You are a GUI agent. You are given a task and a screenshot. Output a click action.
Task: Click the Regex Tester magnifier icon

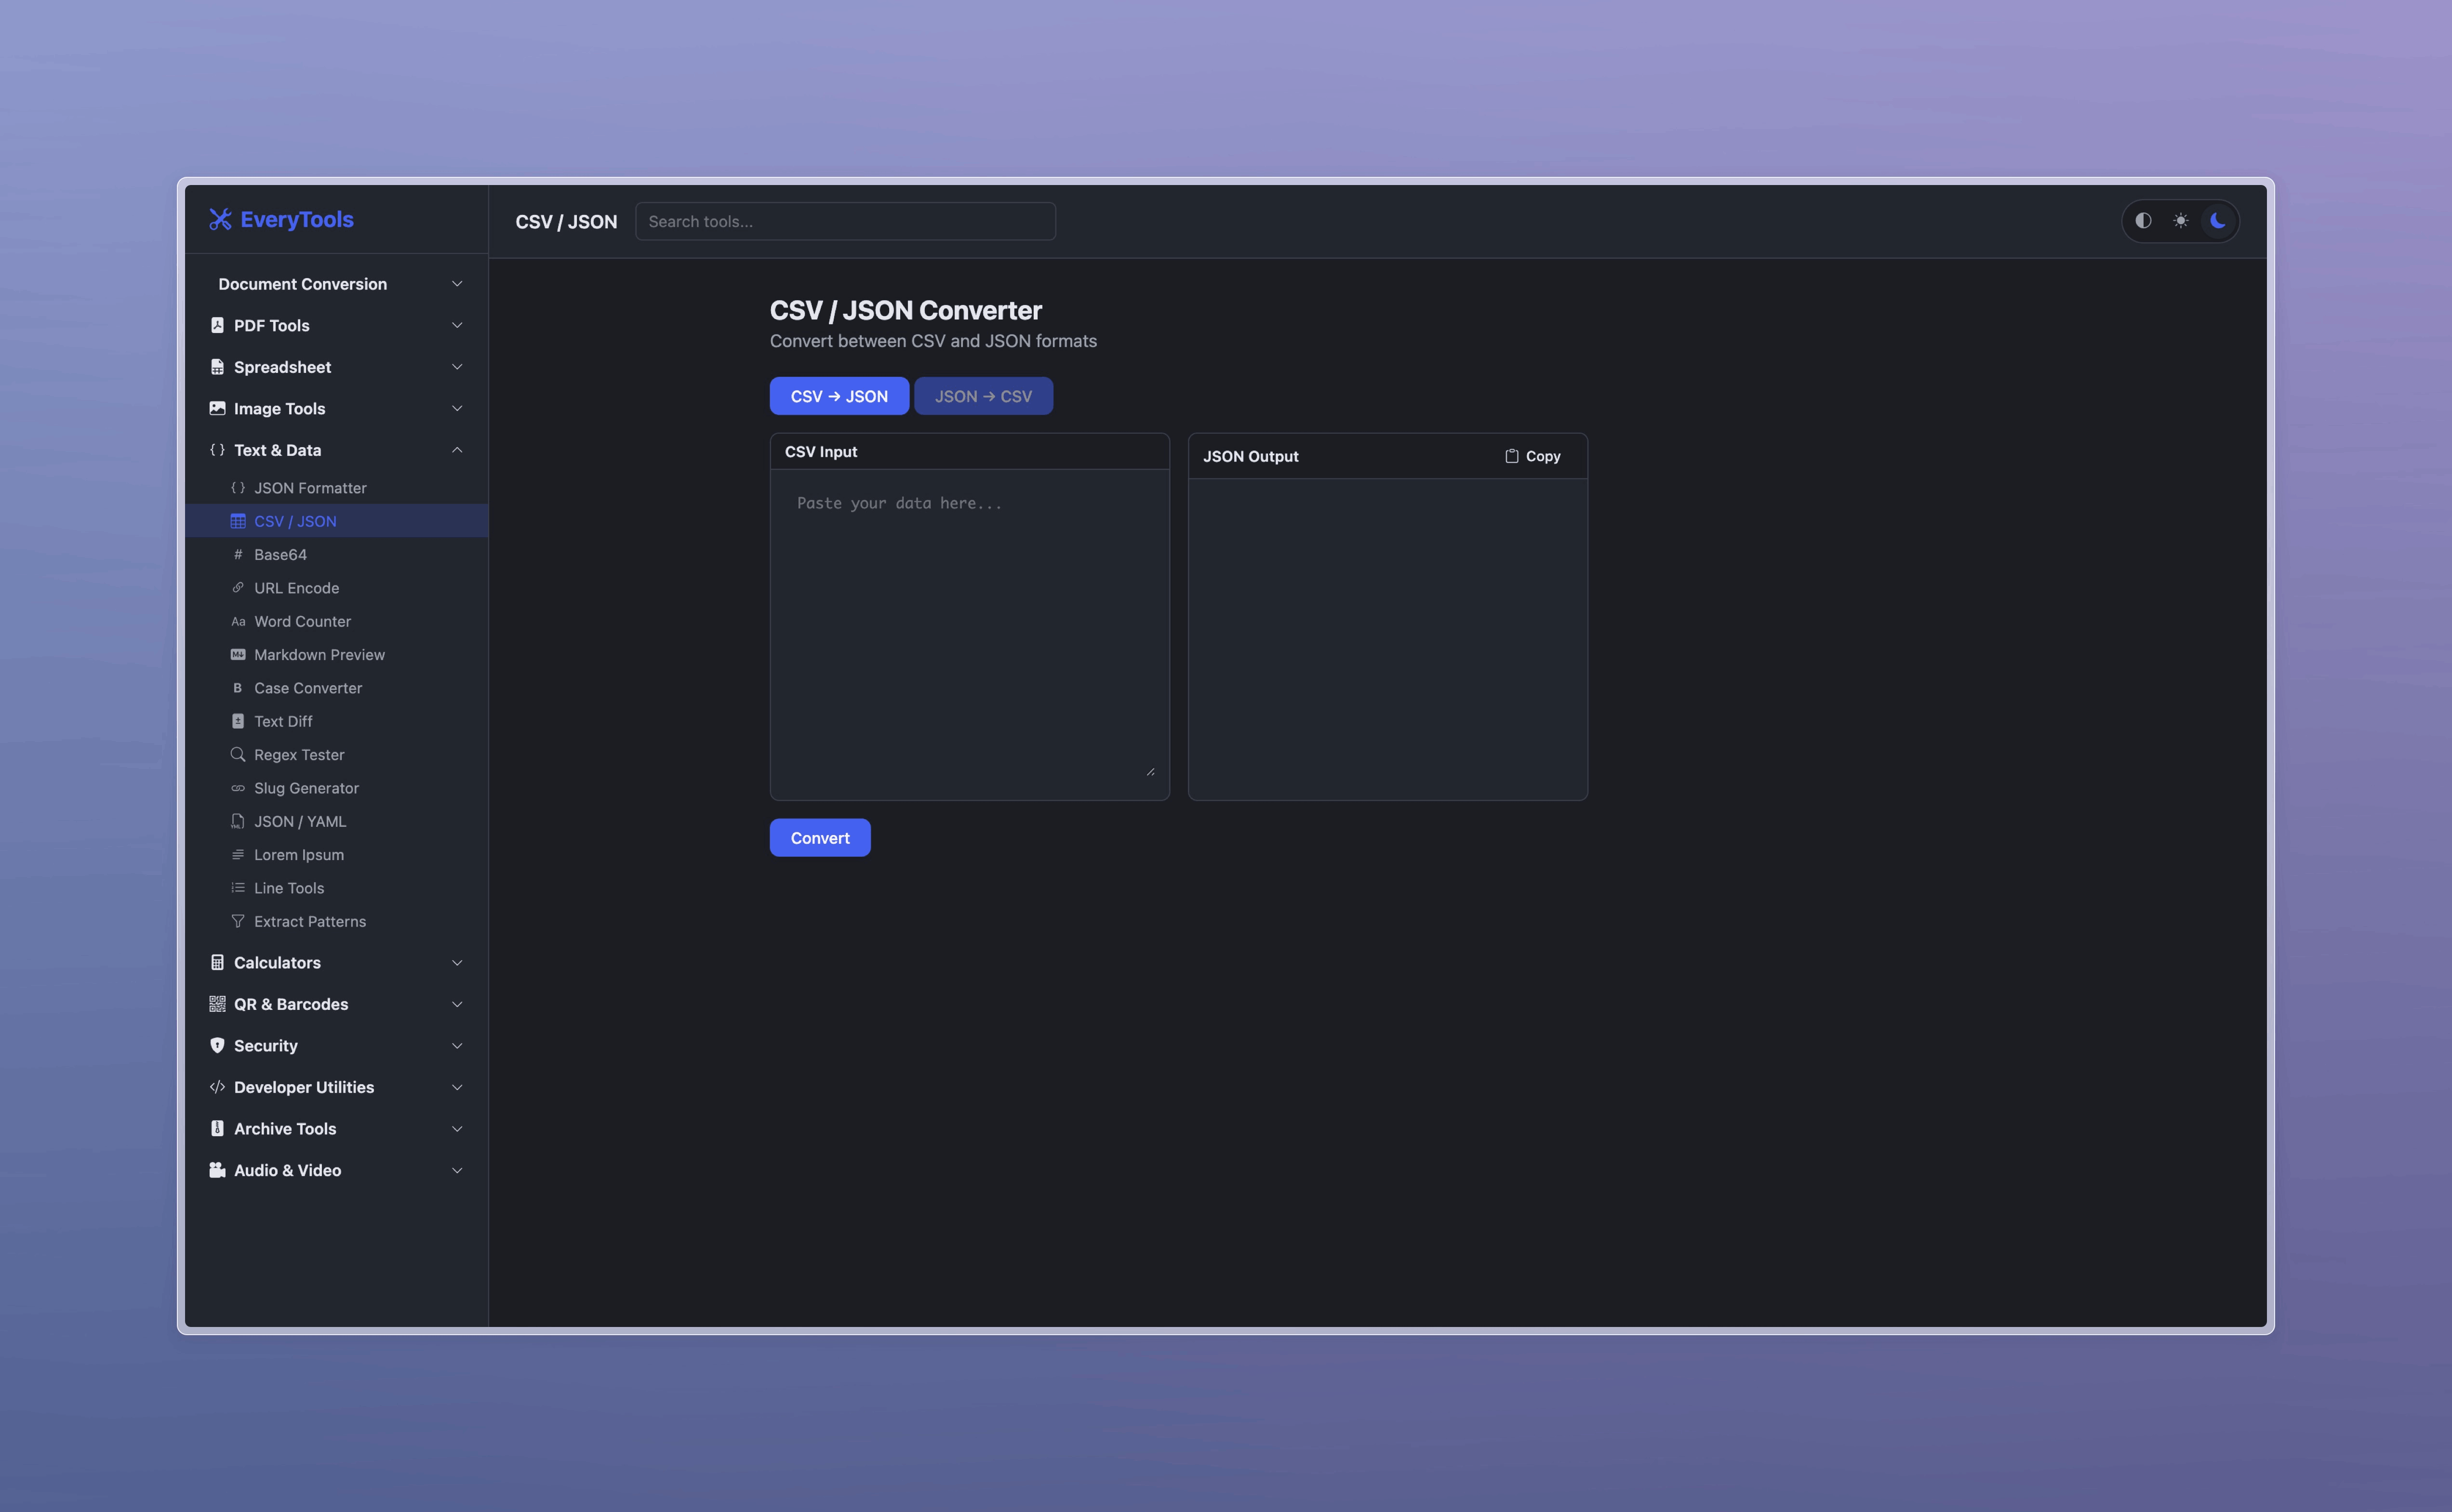[238, 755]
